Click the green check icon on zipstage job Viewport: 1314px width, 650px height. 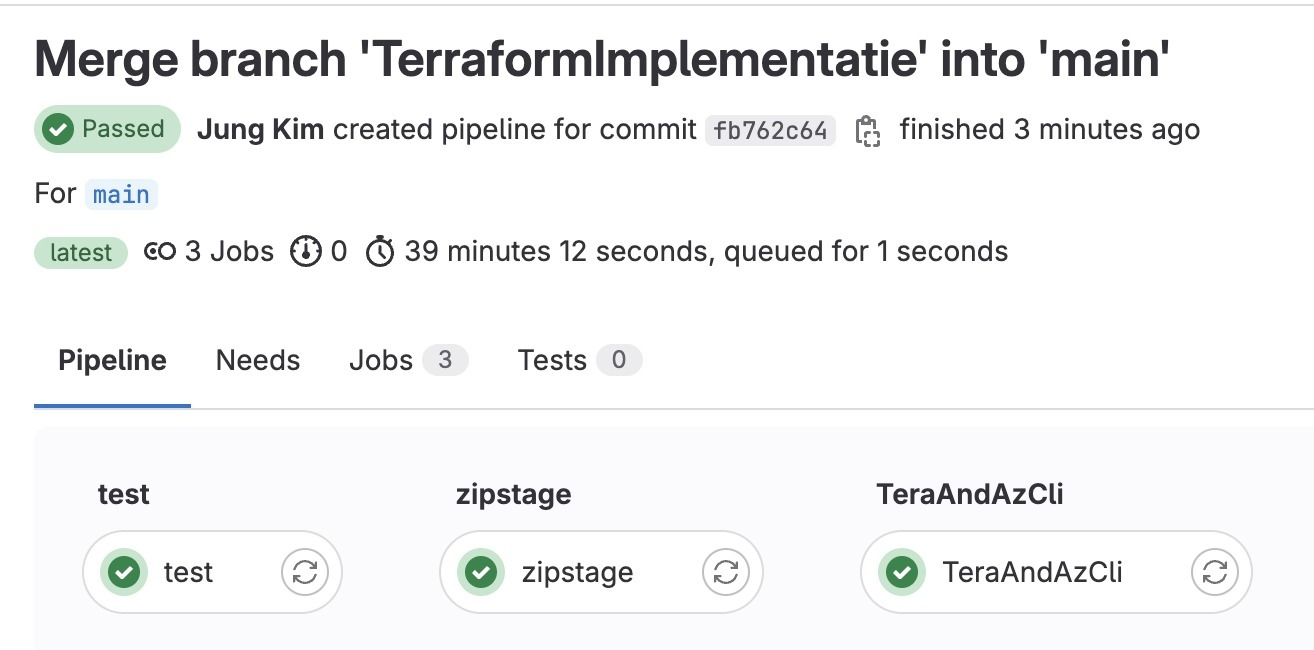coord(481,572)
